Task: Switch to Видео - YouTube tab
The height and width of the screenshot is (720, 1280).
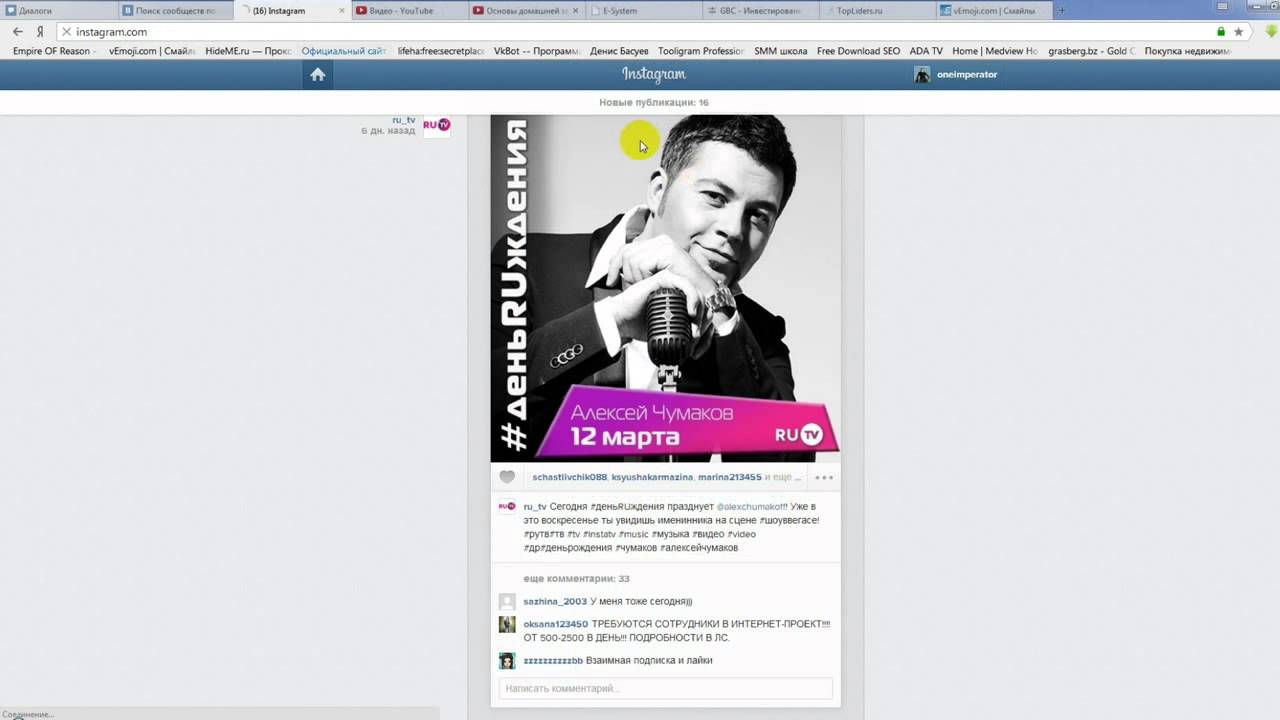Action: [410, 10]
